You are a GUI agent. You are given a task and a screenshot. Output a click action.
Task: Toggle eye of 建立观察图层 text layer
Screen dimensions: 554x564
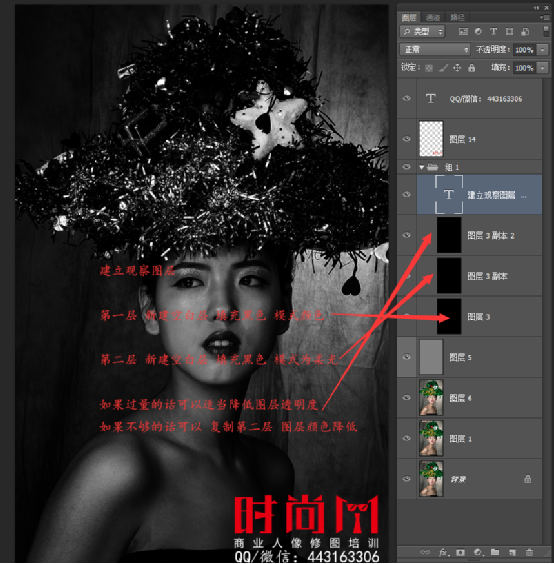[407, 194]
